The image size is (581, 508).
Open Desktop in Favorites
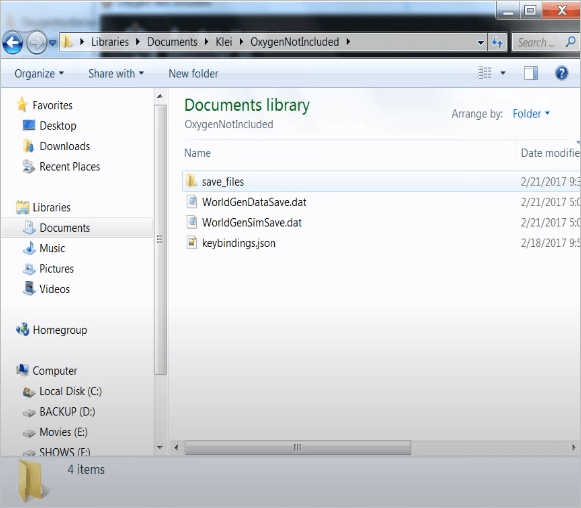(x=58, y=126)
